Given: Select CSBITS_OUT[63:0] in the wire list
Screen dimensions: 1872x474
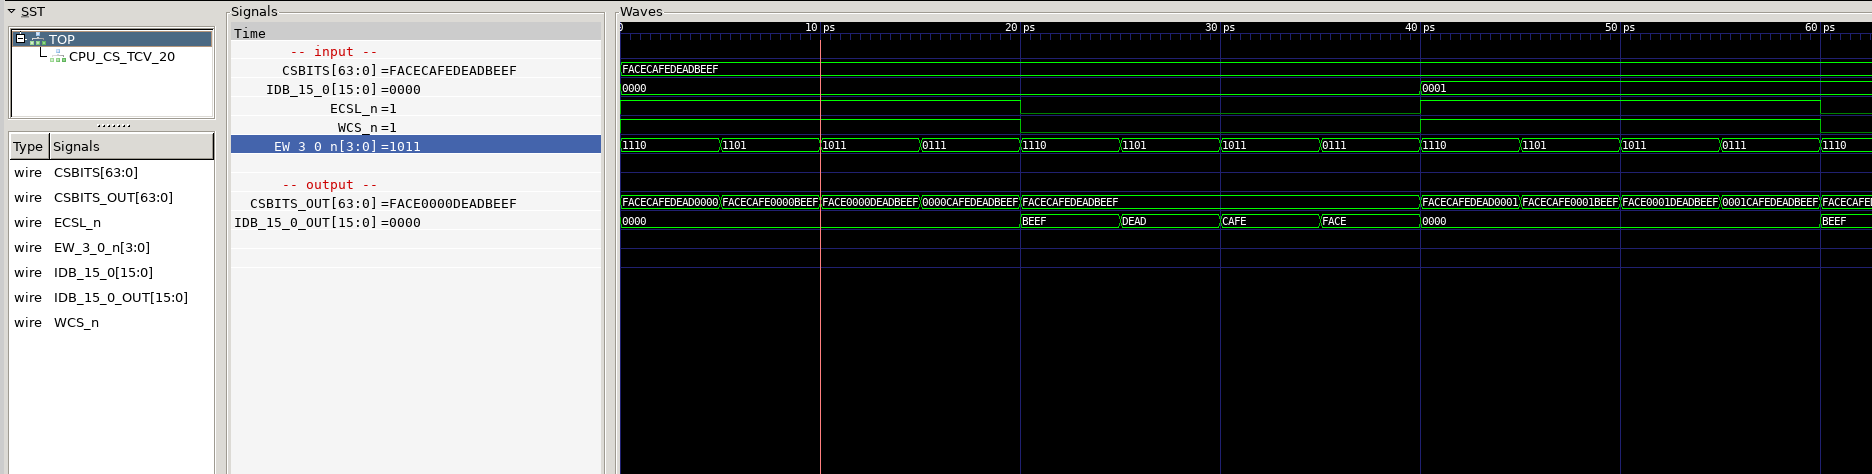Looking at the screenshot, I should point(113,198).
